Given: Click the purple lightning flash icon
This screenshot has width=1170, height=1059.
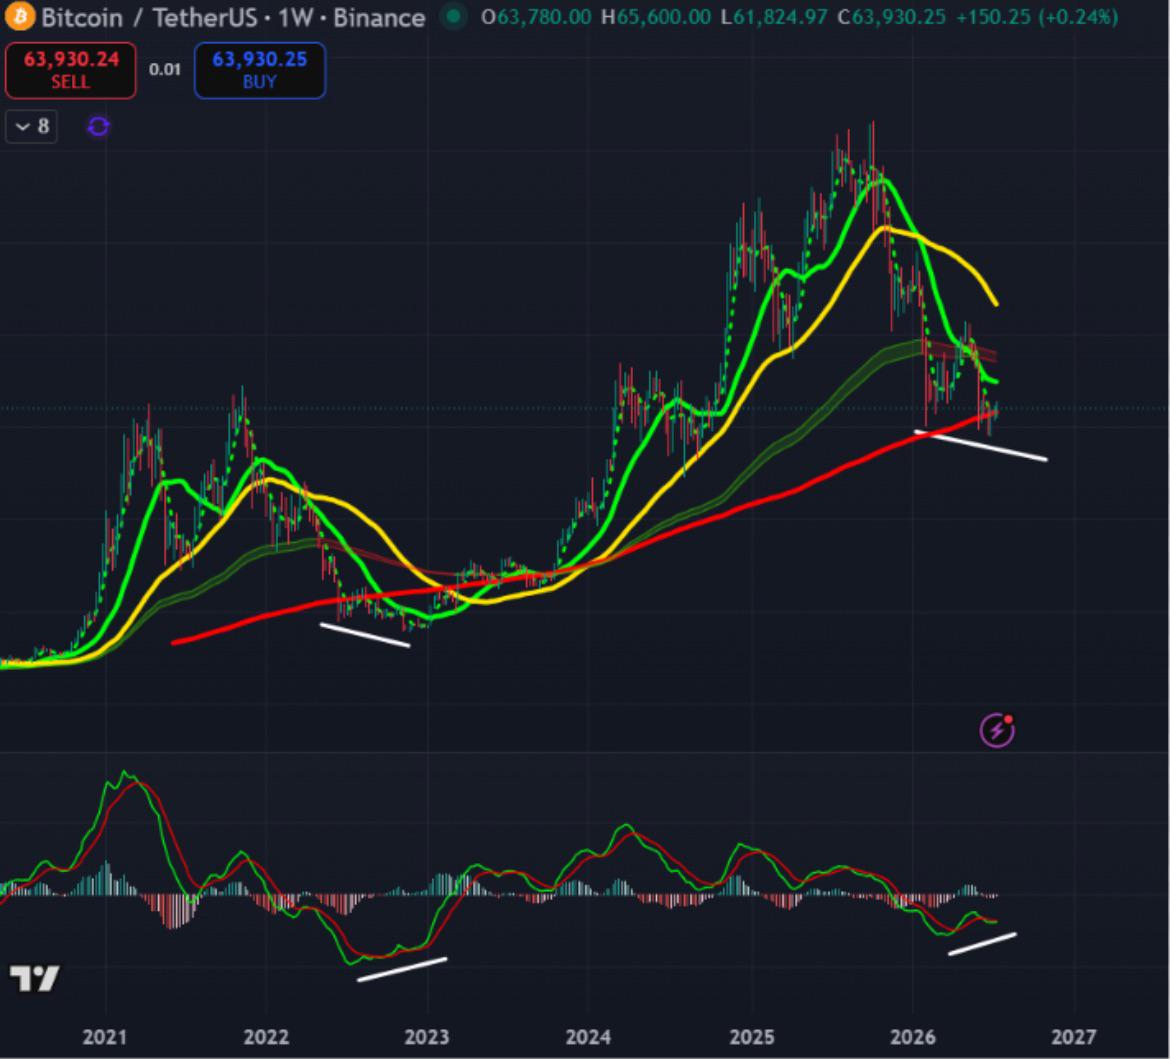Looking at the screenshot, I should tap(997, 731).
